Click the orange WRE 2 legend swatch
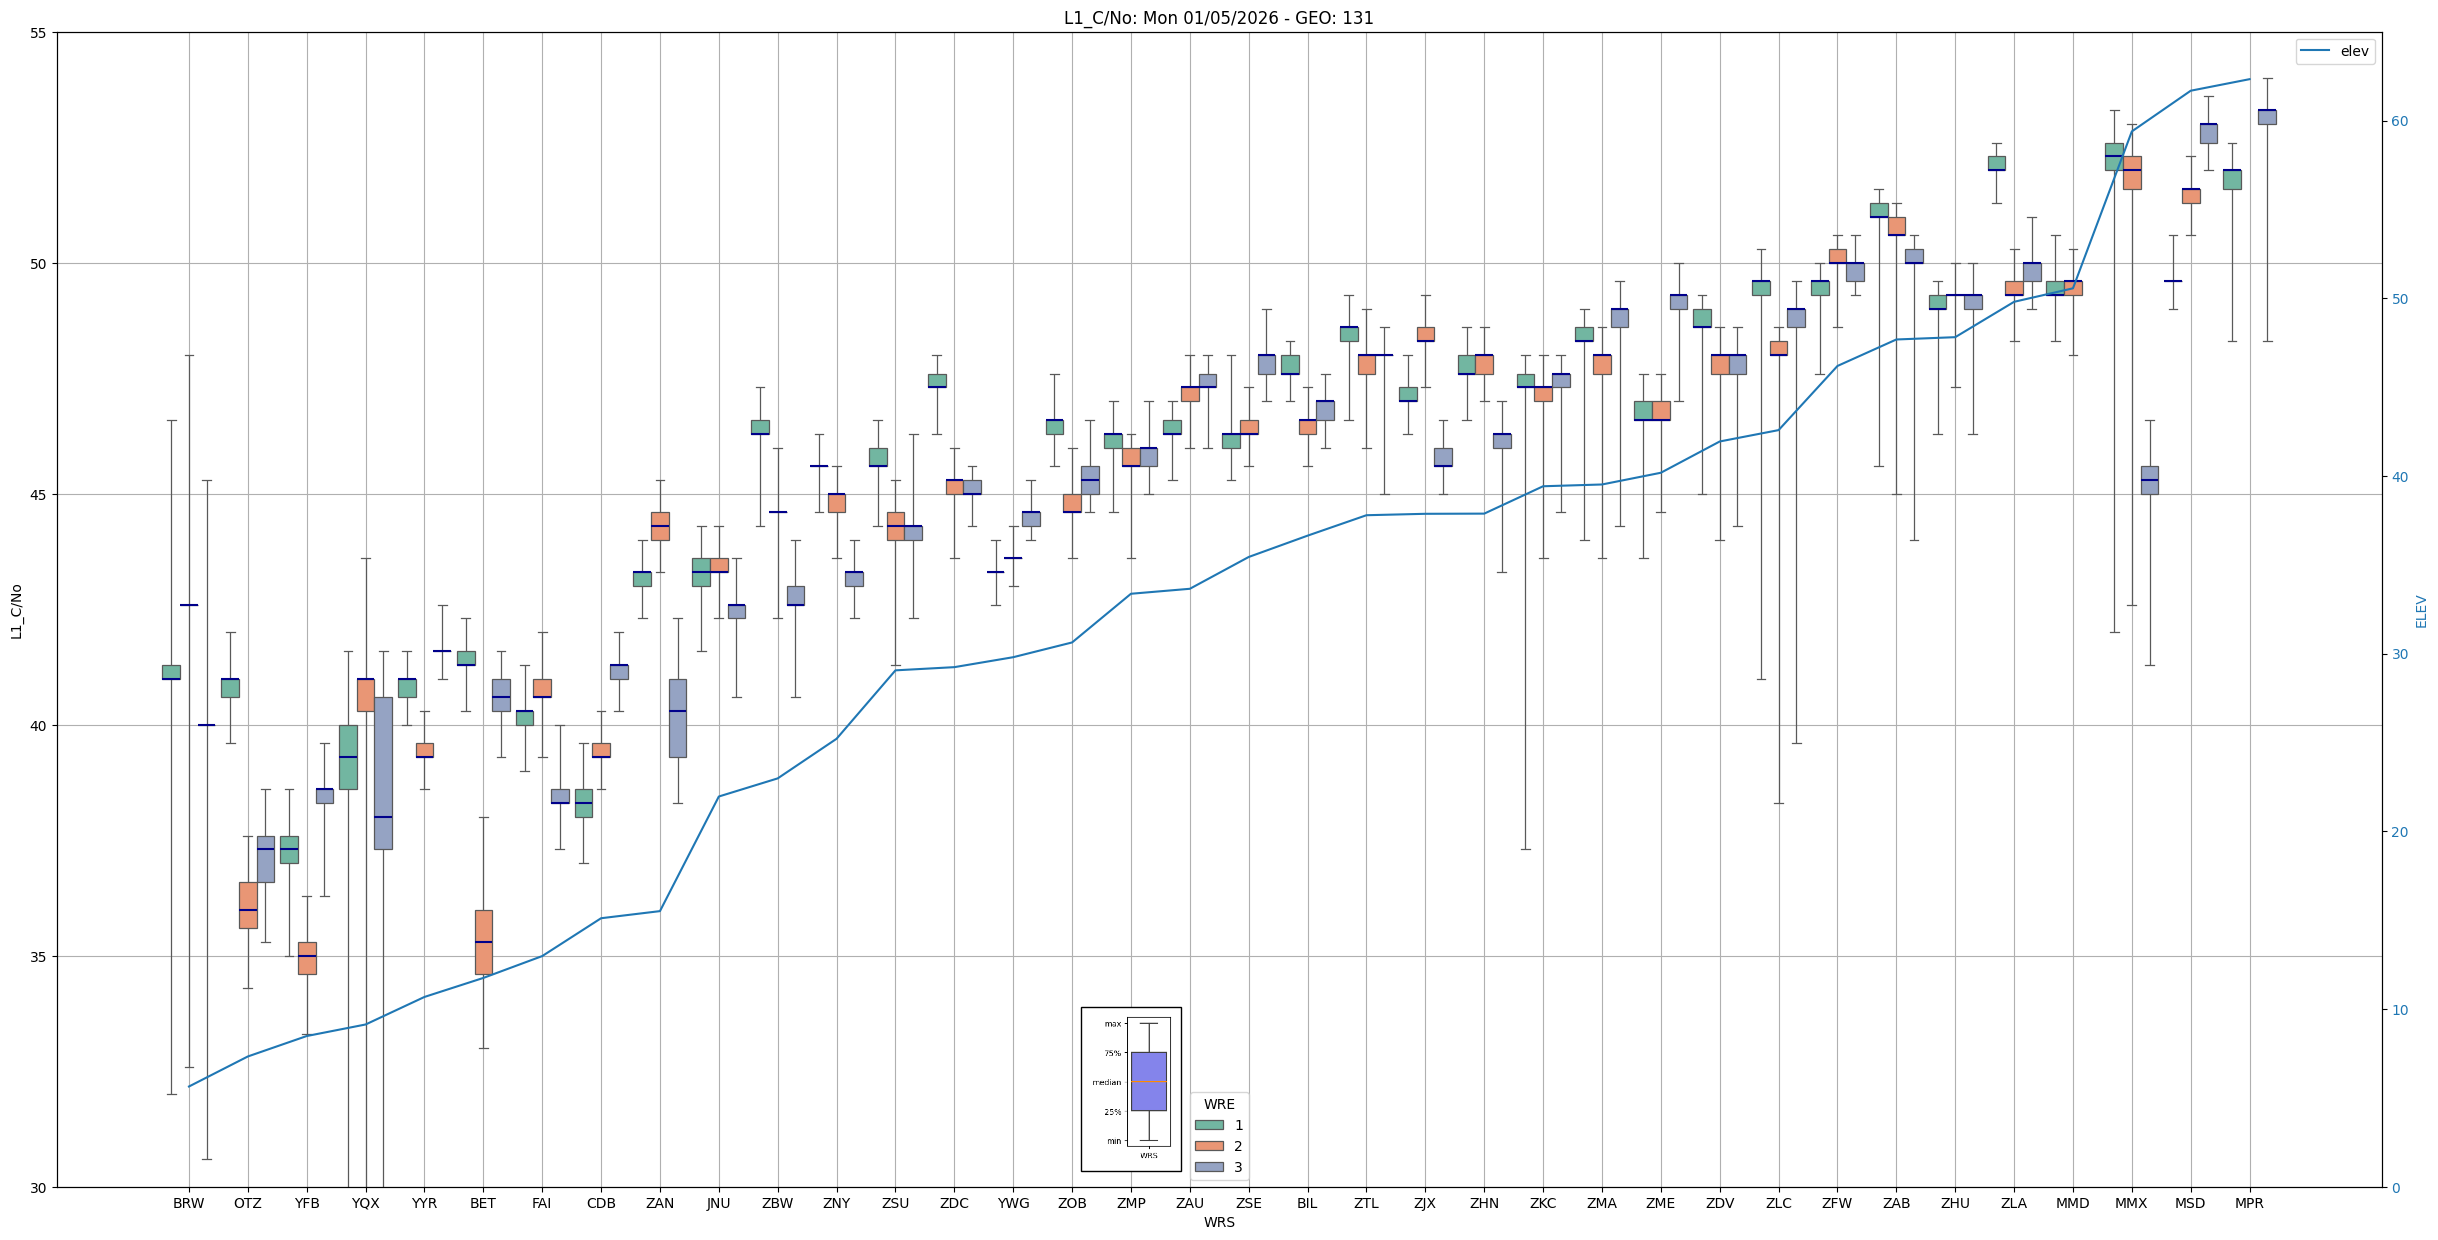The image size is (2438, 1240). coord(1209,1146)
